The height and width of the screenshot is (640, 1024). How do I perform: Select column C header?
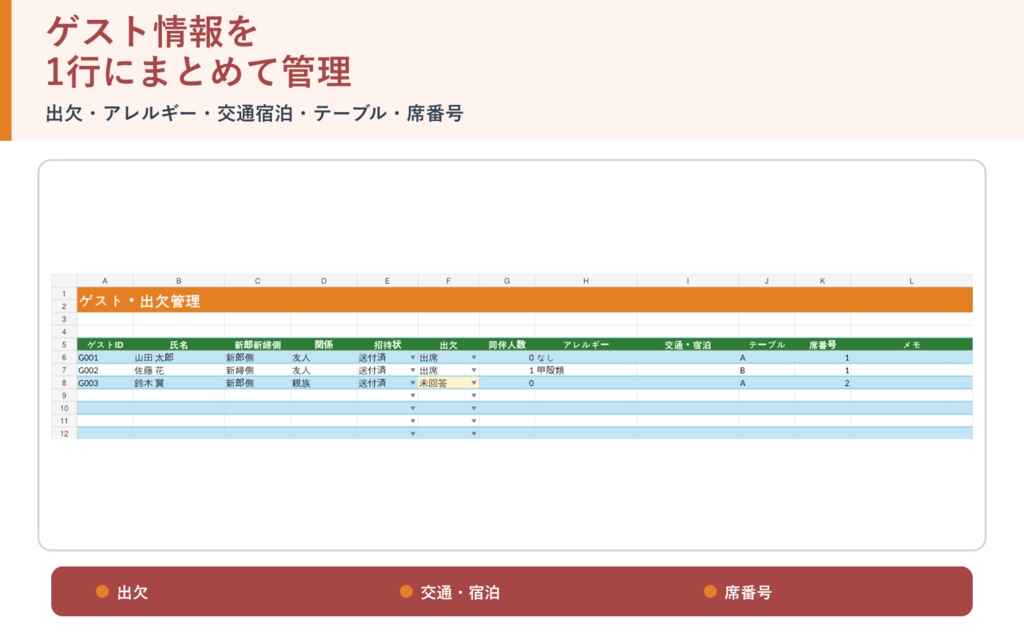[257, 281]
